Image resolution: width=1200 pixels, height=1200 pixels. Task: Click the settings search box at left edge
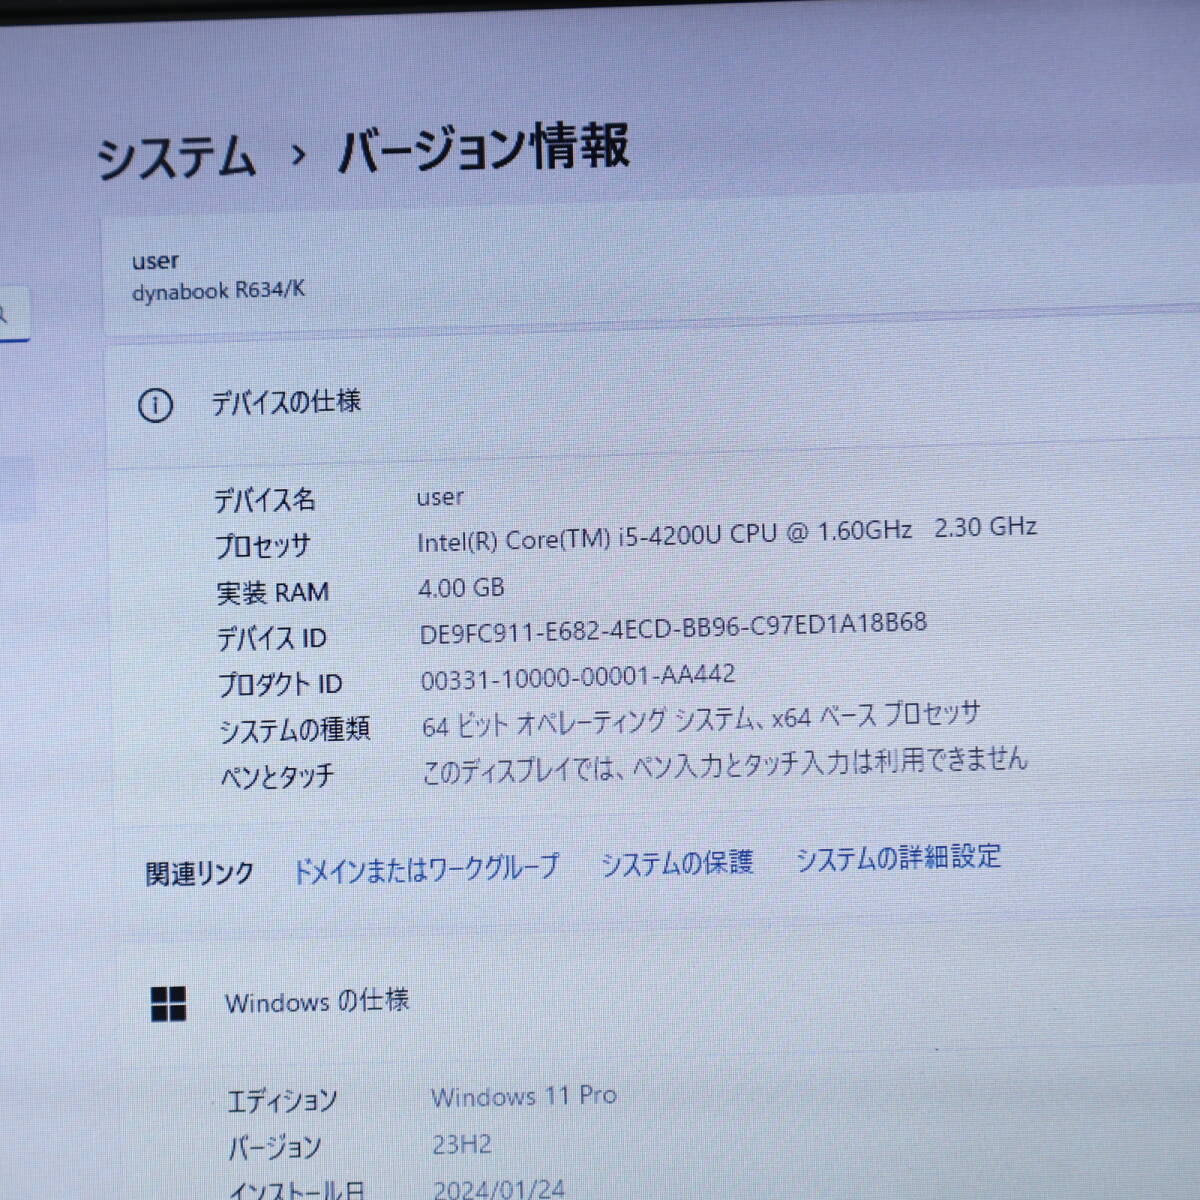[x=14, y=315]
